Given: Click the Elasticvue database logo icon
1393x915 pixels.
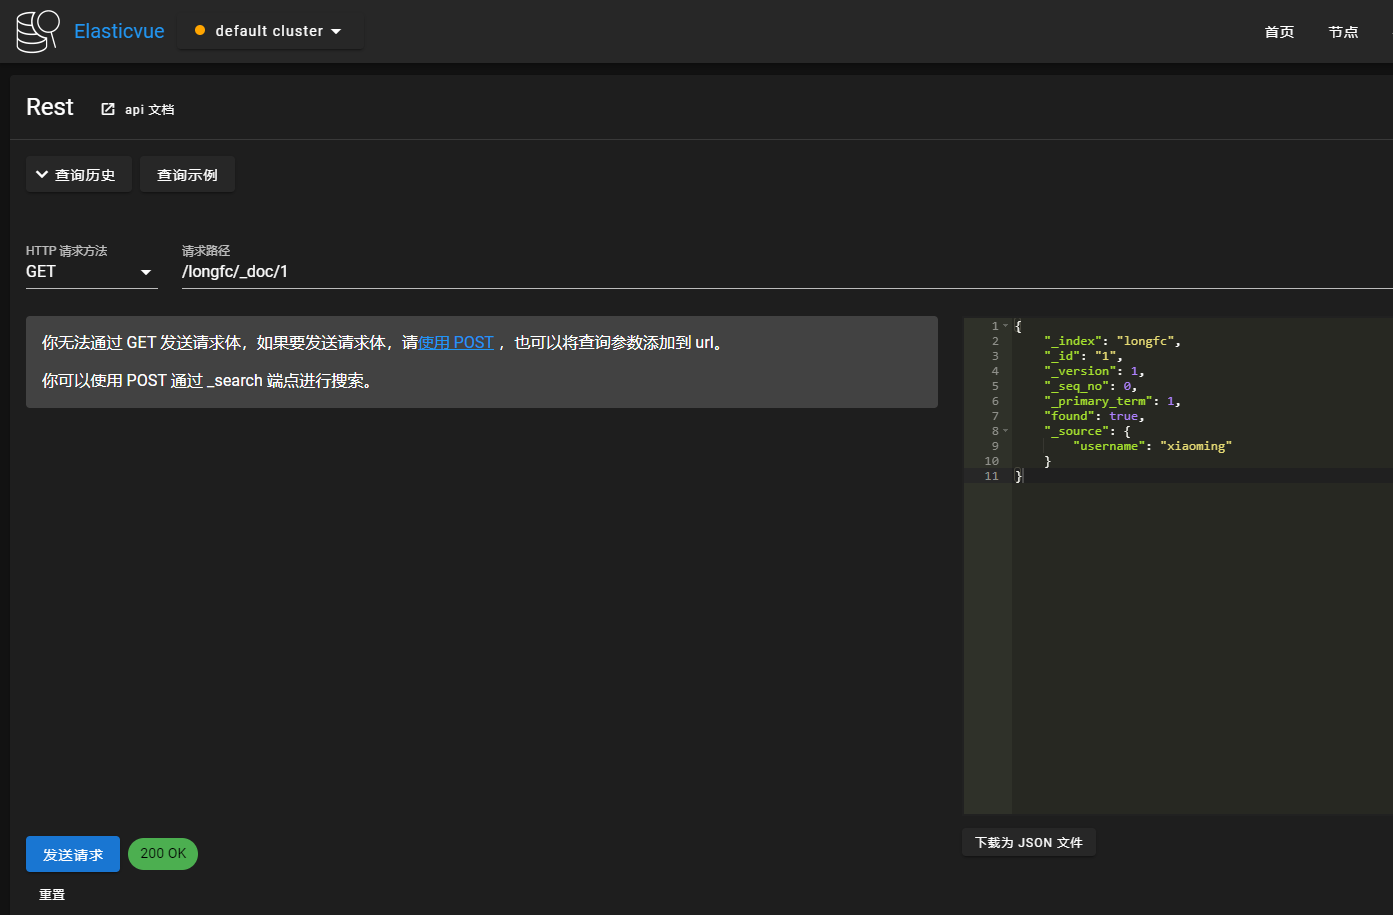Looking at the screenshot, I should click(38, 31).
